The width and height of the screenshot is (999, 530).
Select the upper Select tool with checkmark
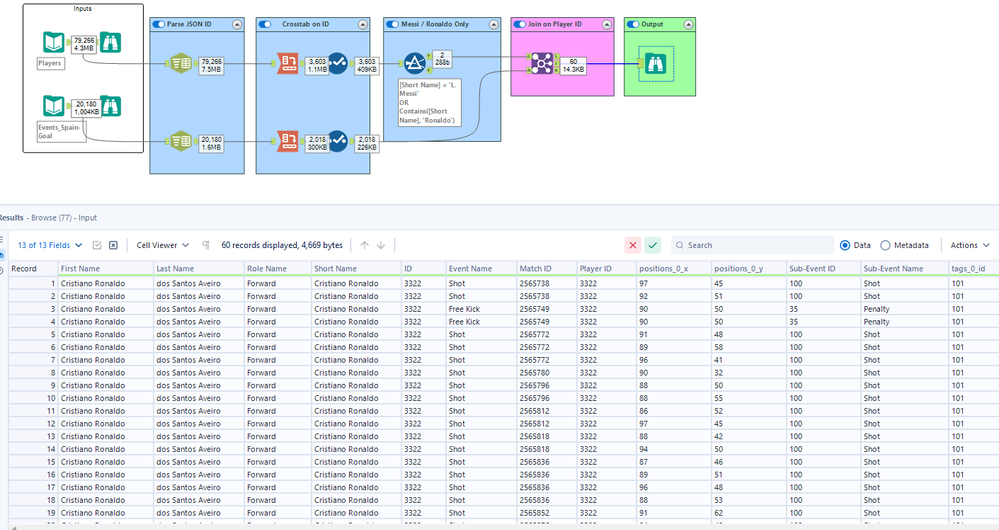(x=338, y=63)
